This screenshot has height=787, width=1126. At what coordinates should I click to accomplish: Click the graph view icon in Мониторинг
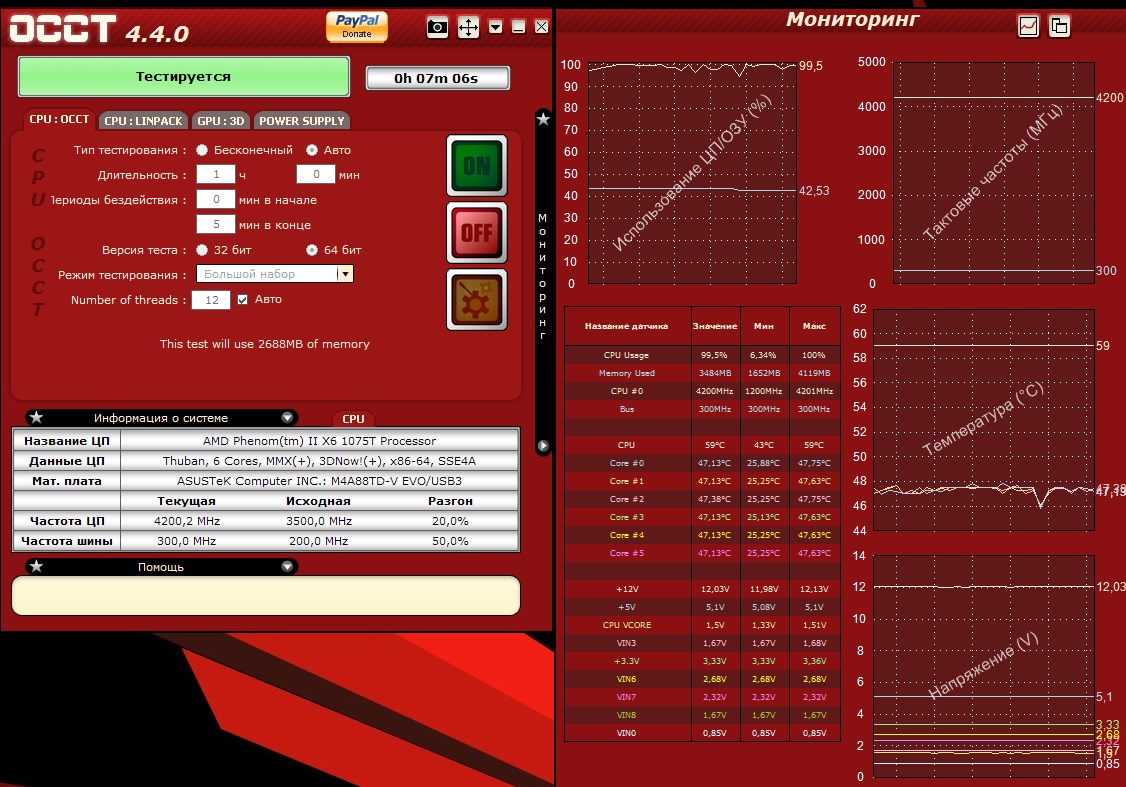(x=1028, y=27)
